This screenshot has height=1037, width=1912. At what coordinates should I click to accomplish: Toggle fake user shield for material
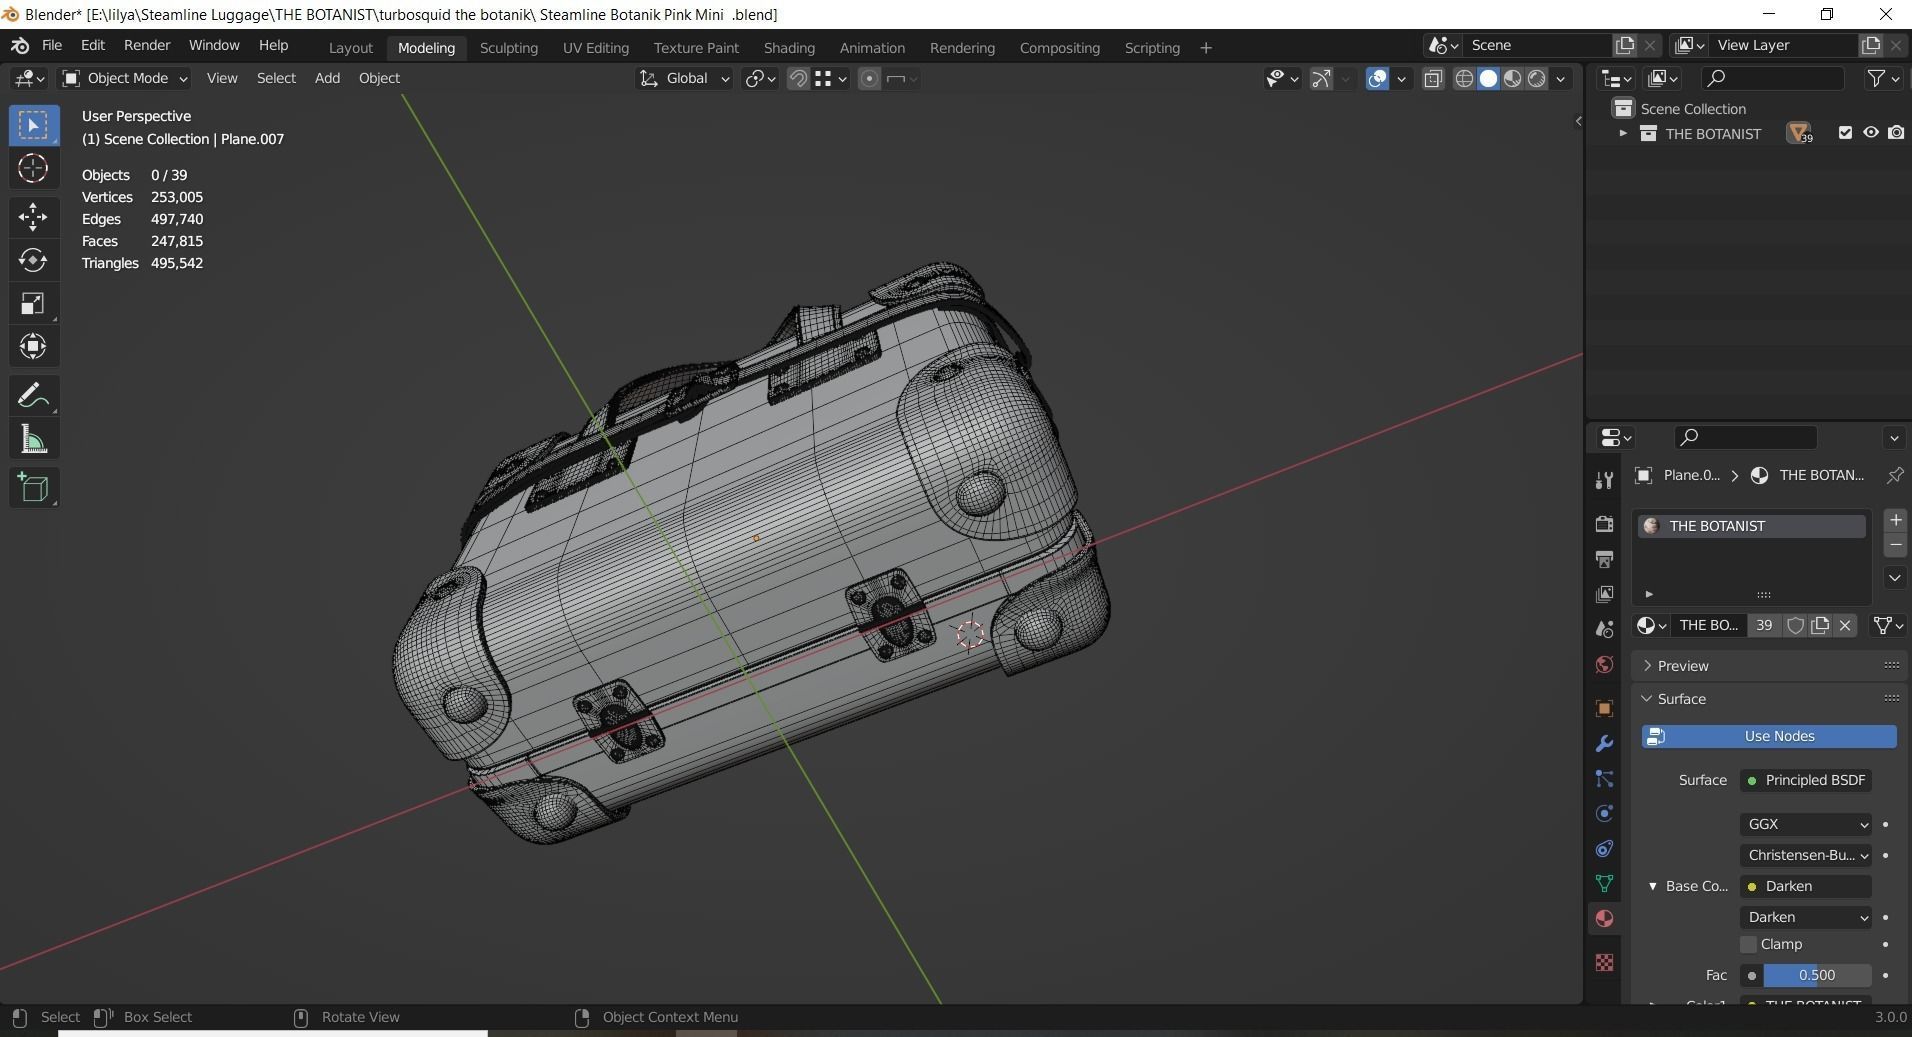[x=1796, y=625]
